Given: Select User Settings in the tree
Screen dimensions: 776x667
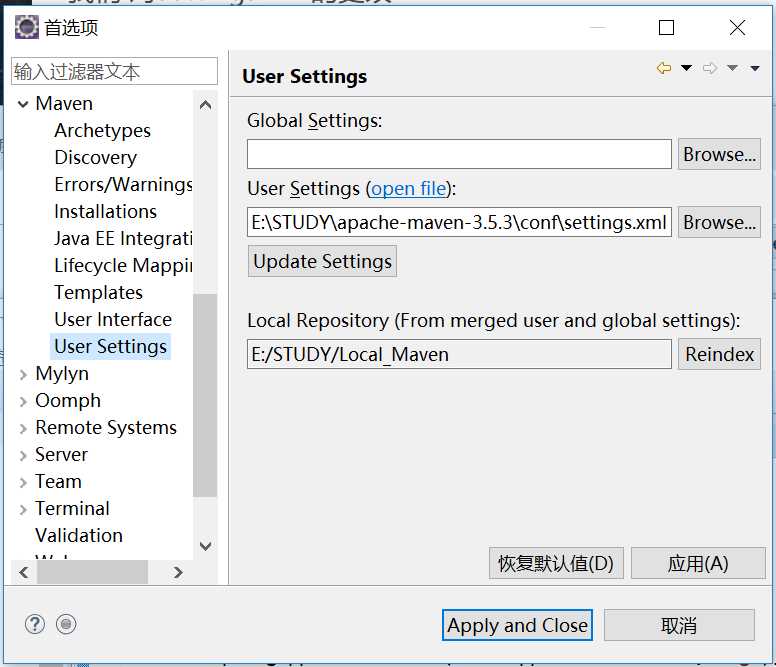Looking at the screenshot, I should 110,346.
